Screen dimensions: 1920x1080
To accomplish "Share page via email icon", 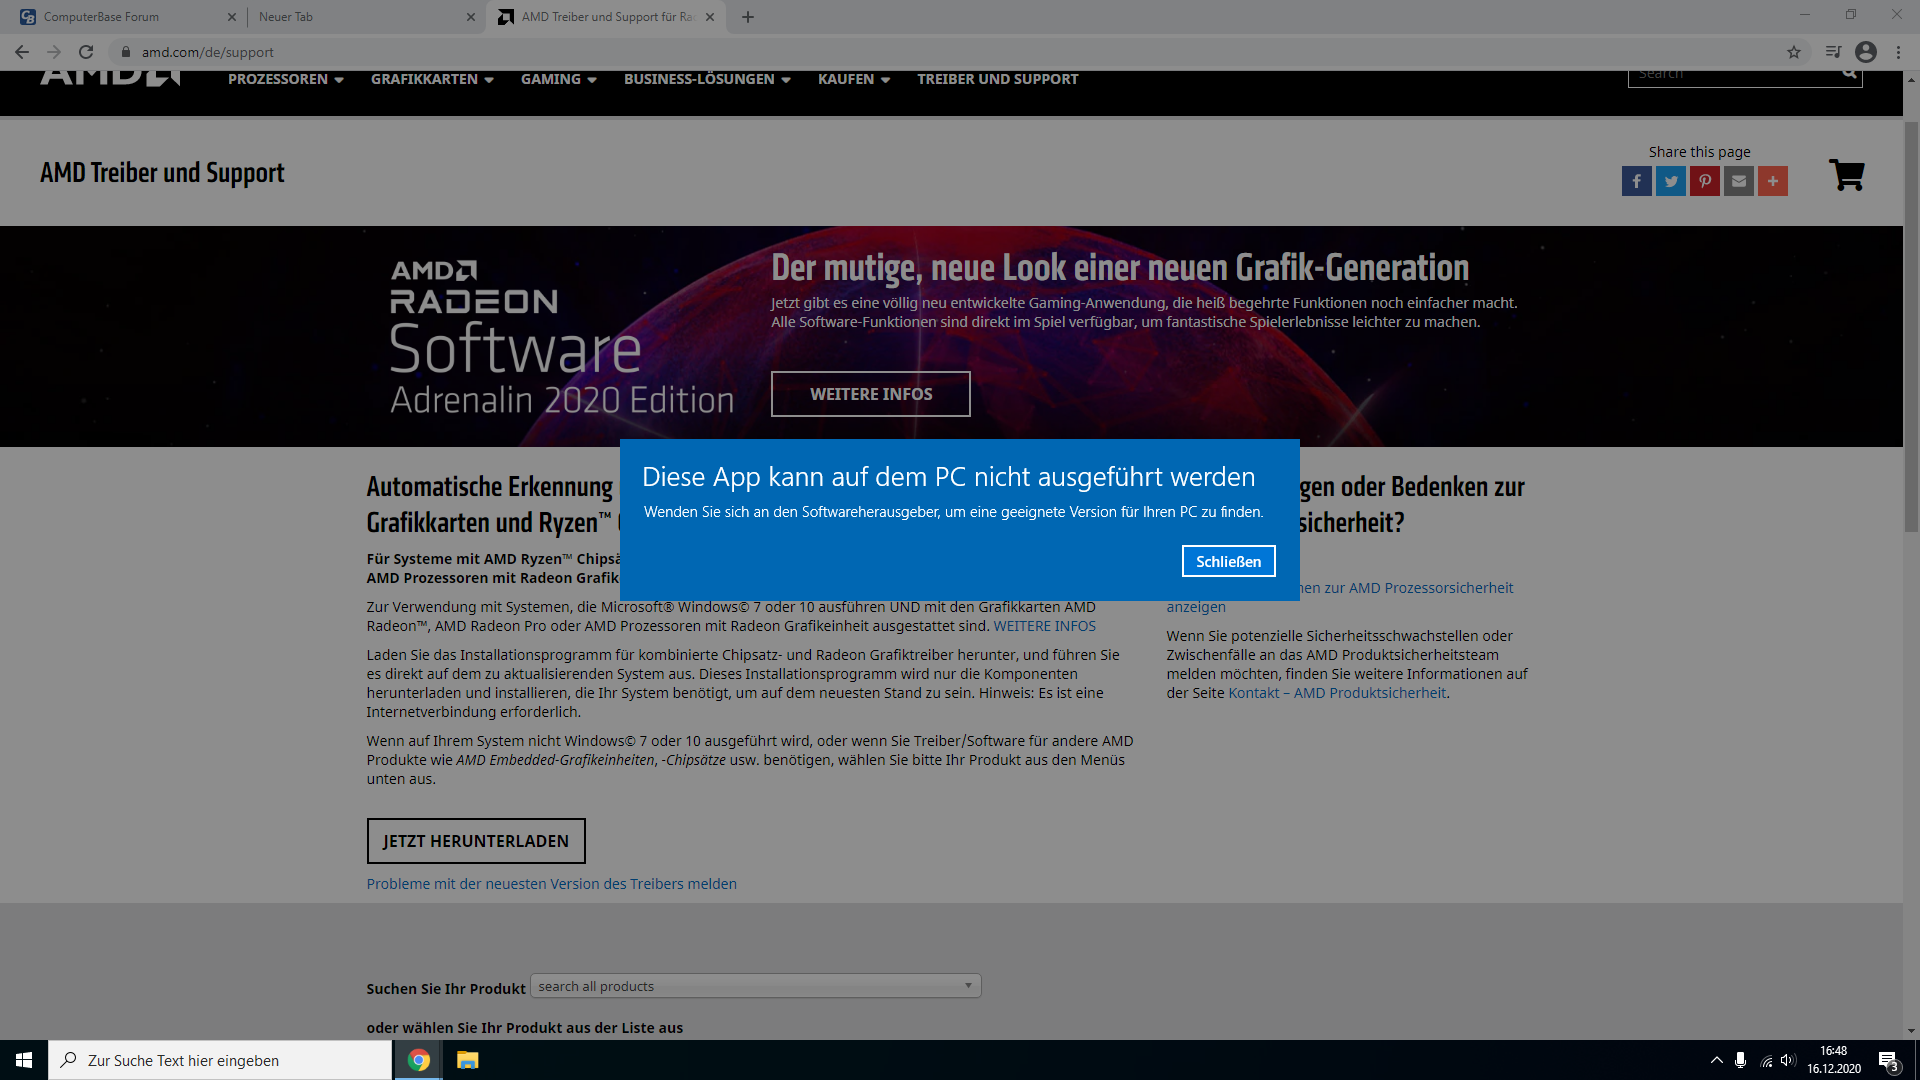I will click(x=1738, y=181).
